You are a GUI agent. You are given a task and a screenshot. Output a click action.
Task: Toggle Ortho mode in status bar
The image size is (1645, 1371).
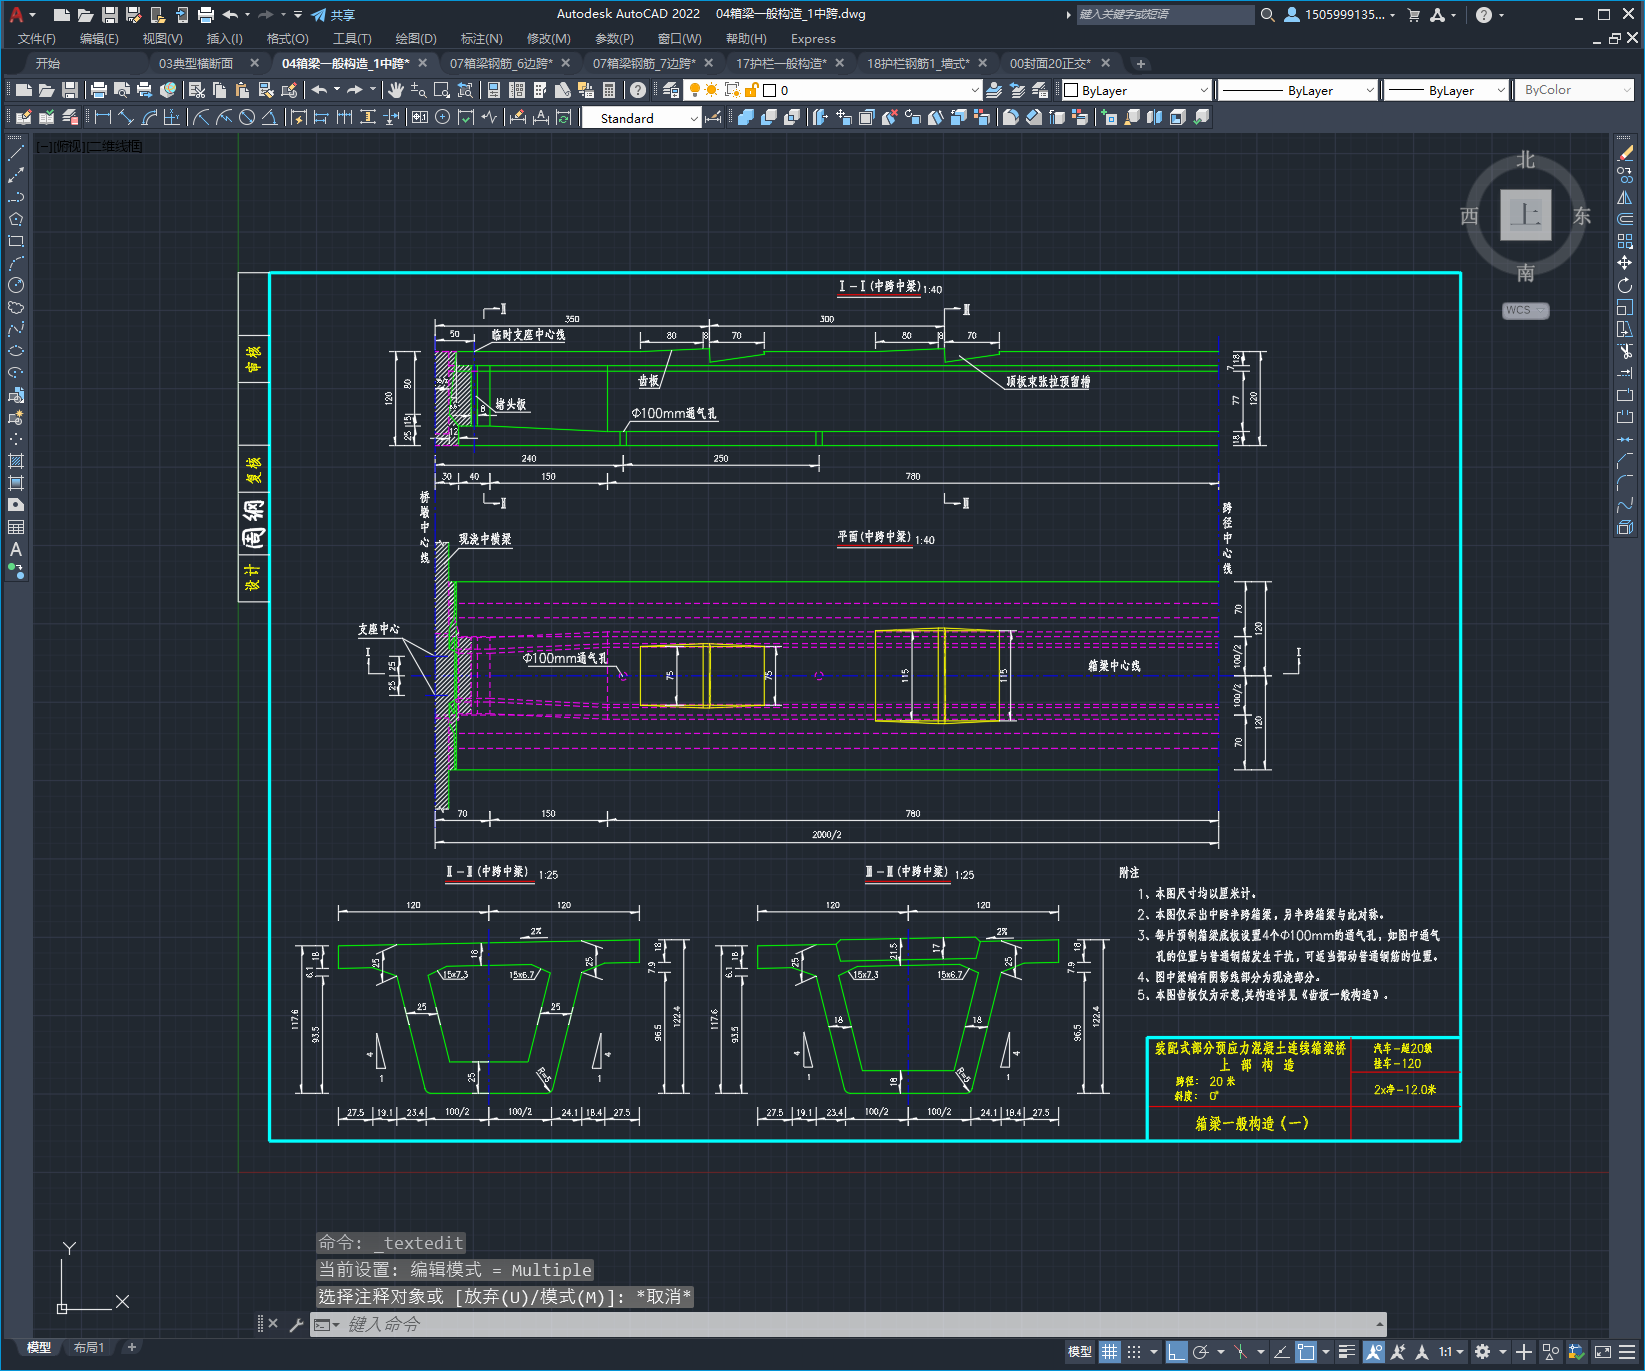1177,1352
